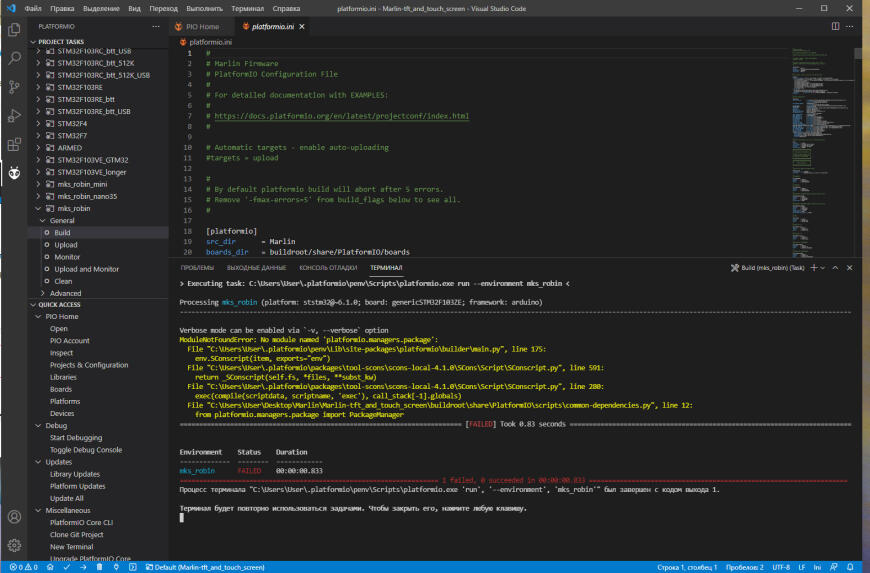
Task: Close the terminal panel
Action: (x=849, y=268)
